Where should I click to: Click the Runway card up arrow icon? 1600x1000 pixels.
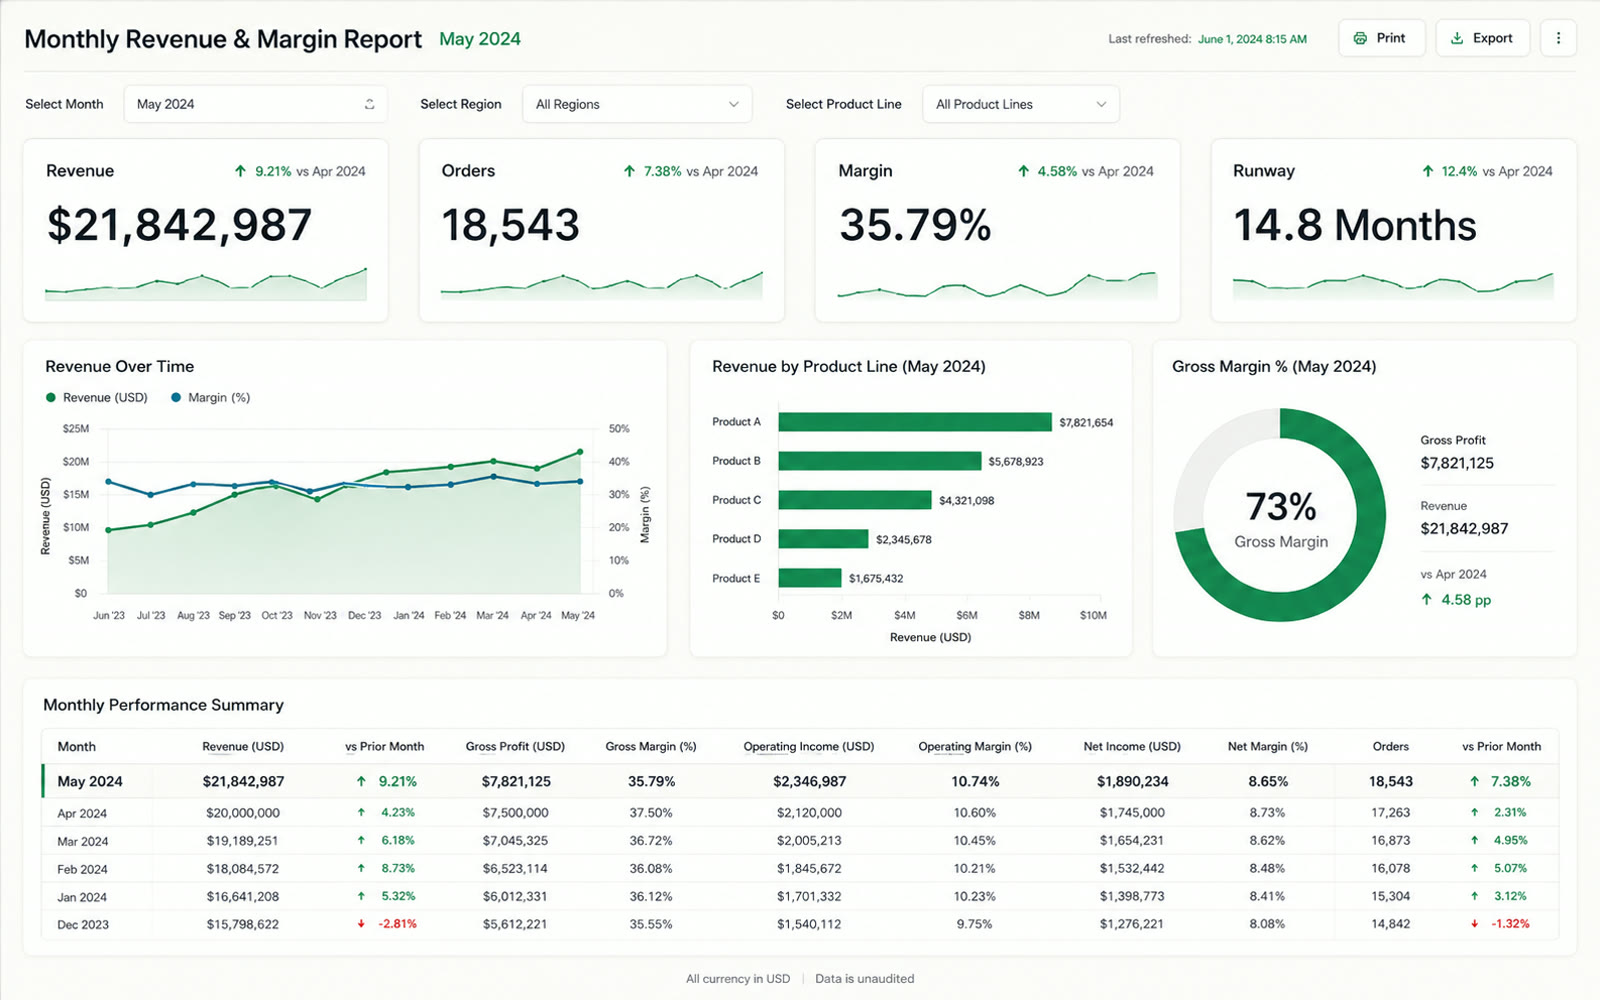(1427, 171)
